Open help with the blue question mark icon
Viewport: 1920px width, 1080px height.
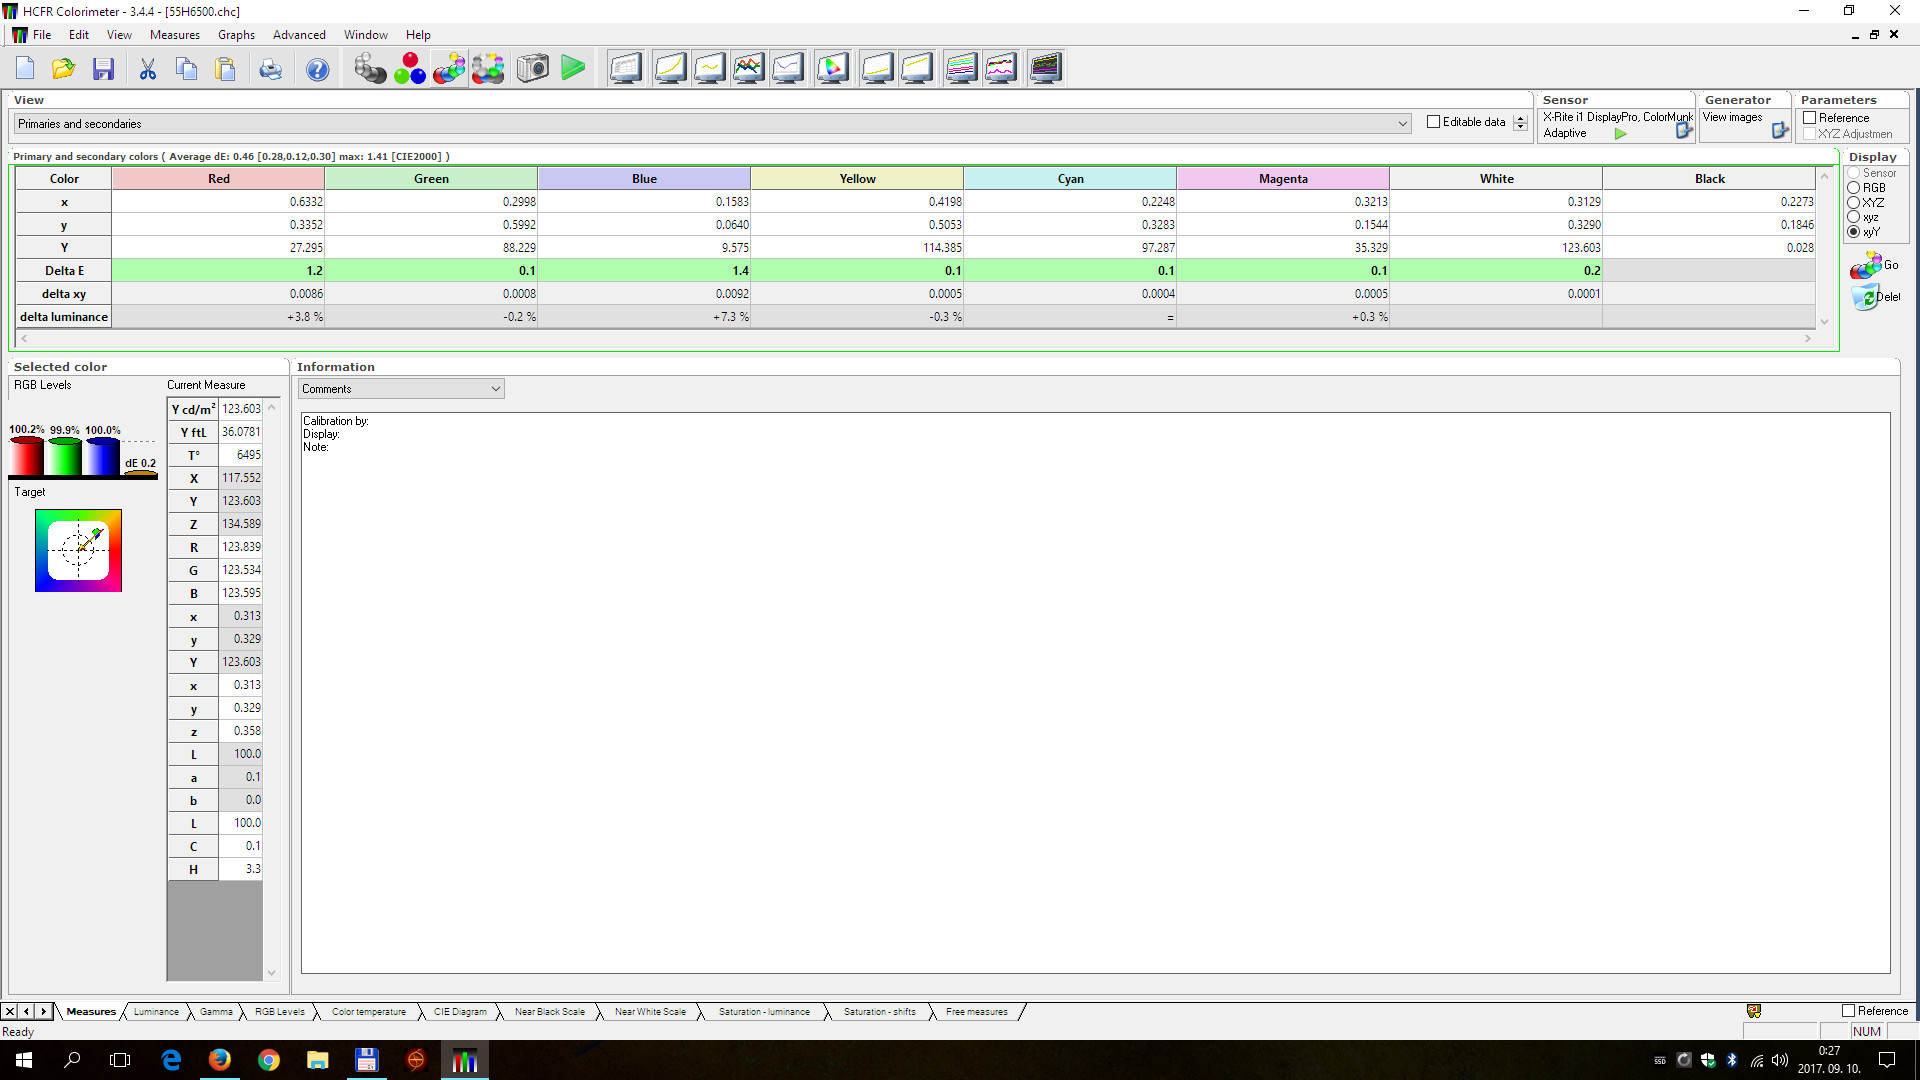(x=317, y=68)
